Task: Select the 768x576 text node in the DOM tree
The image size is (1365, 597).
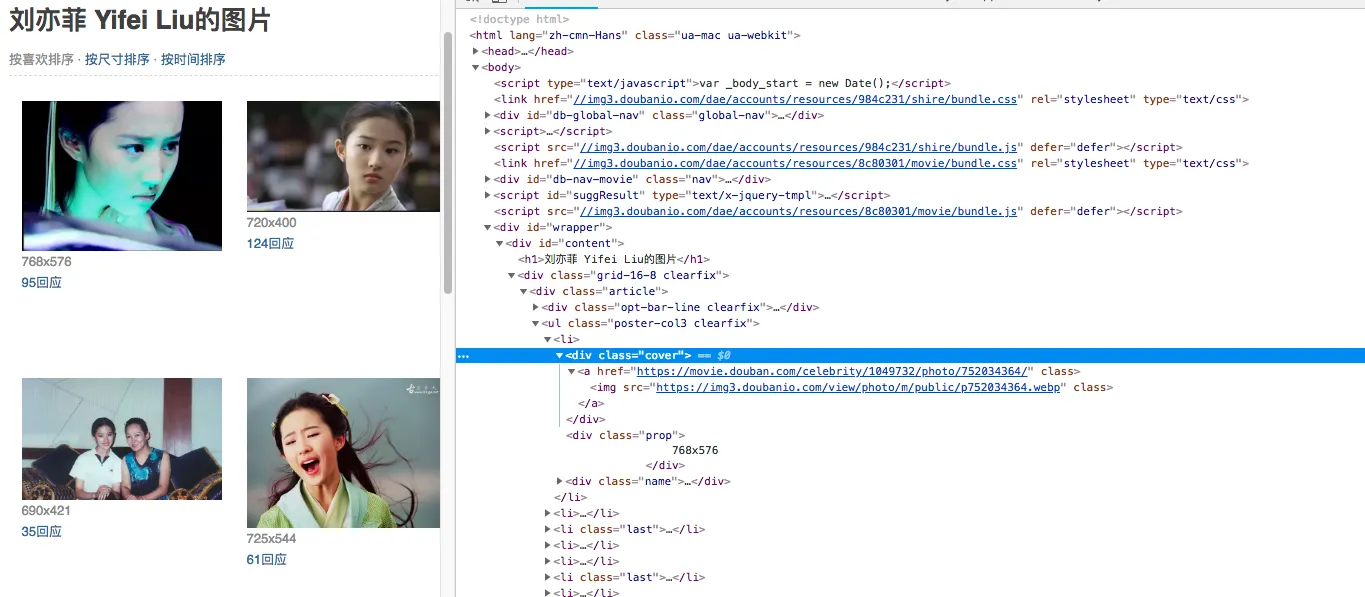Action: coord(695,450)
